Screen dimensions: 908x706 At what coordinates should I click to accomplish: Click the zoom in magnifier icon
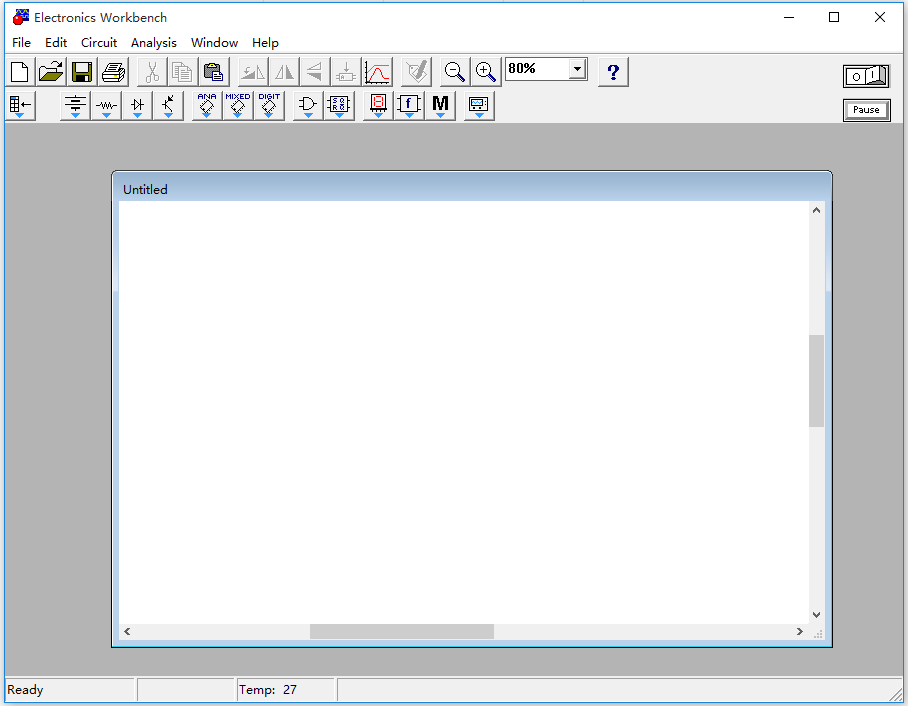coord(486,72)
